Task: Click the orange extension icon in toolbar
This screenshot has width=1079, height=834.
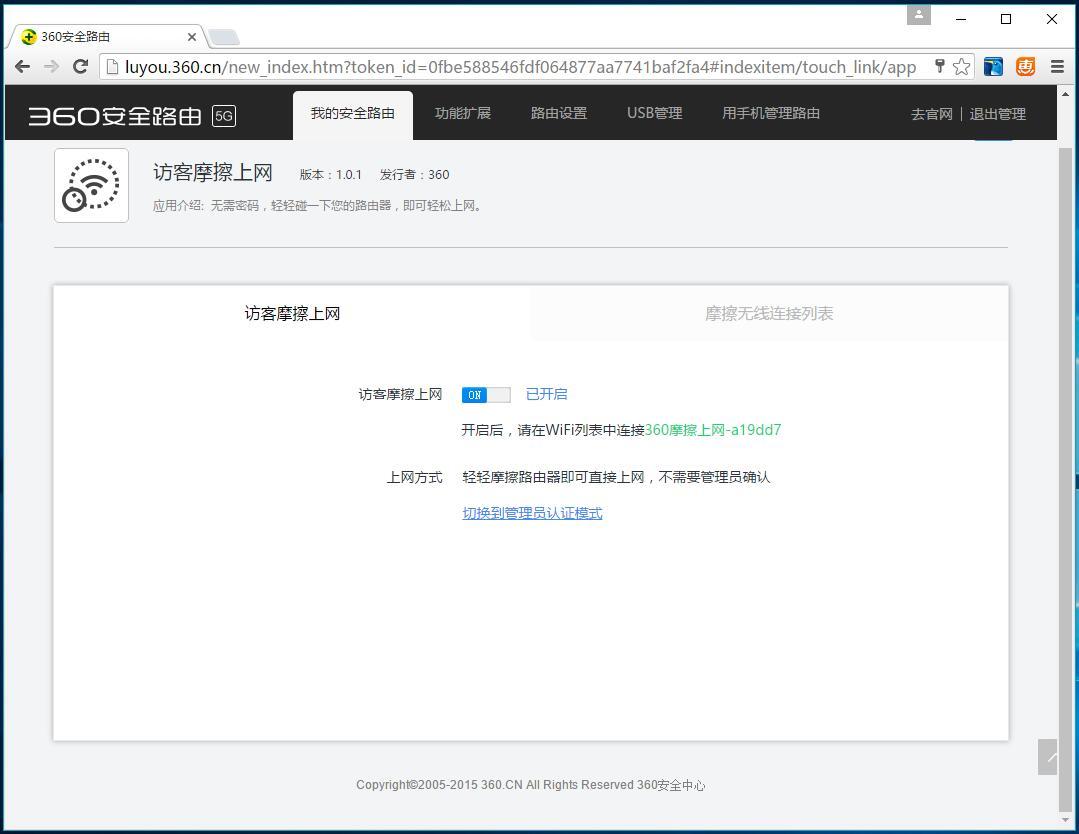Action: [x=1024, y=66]
